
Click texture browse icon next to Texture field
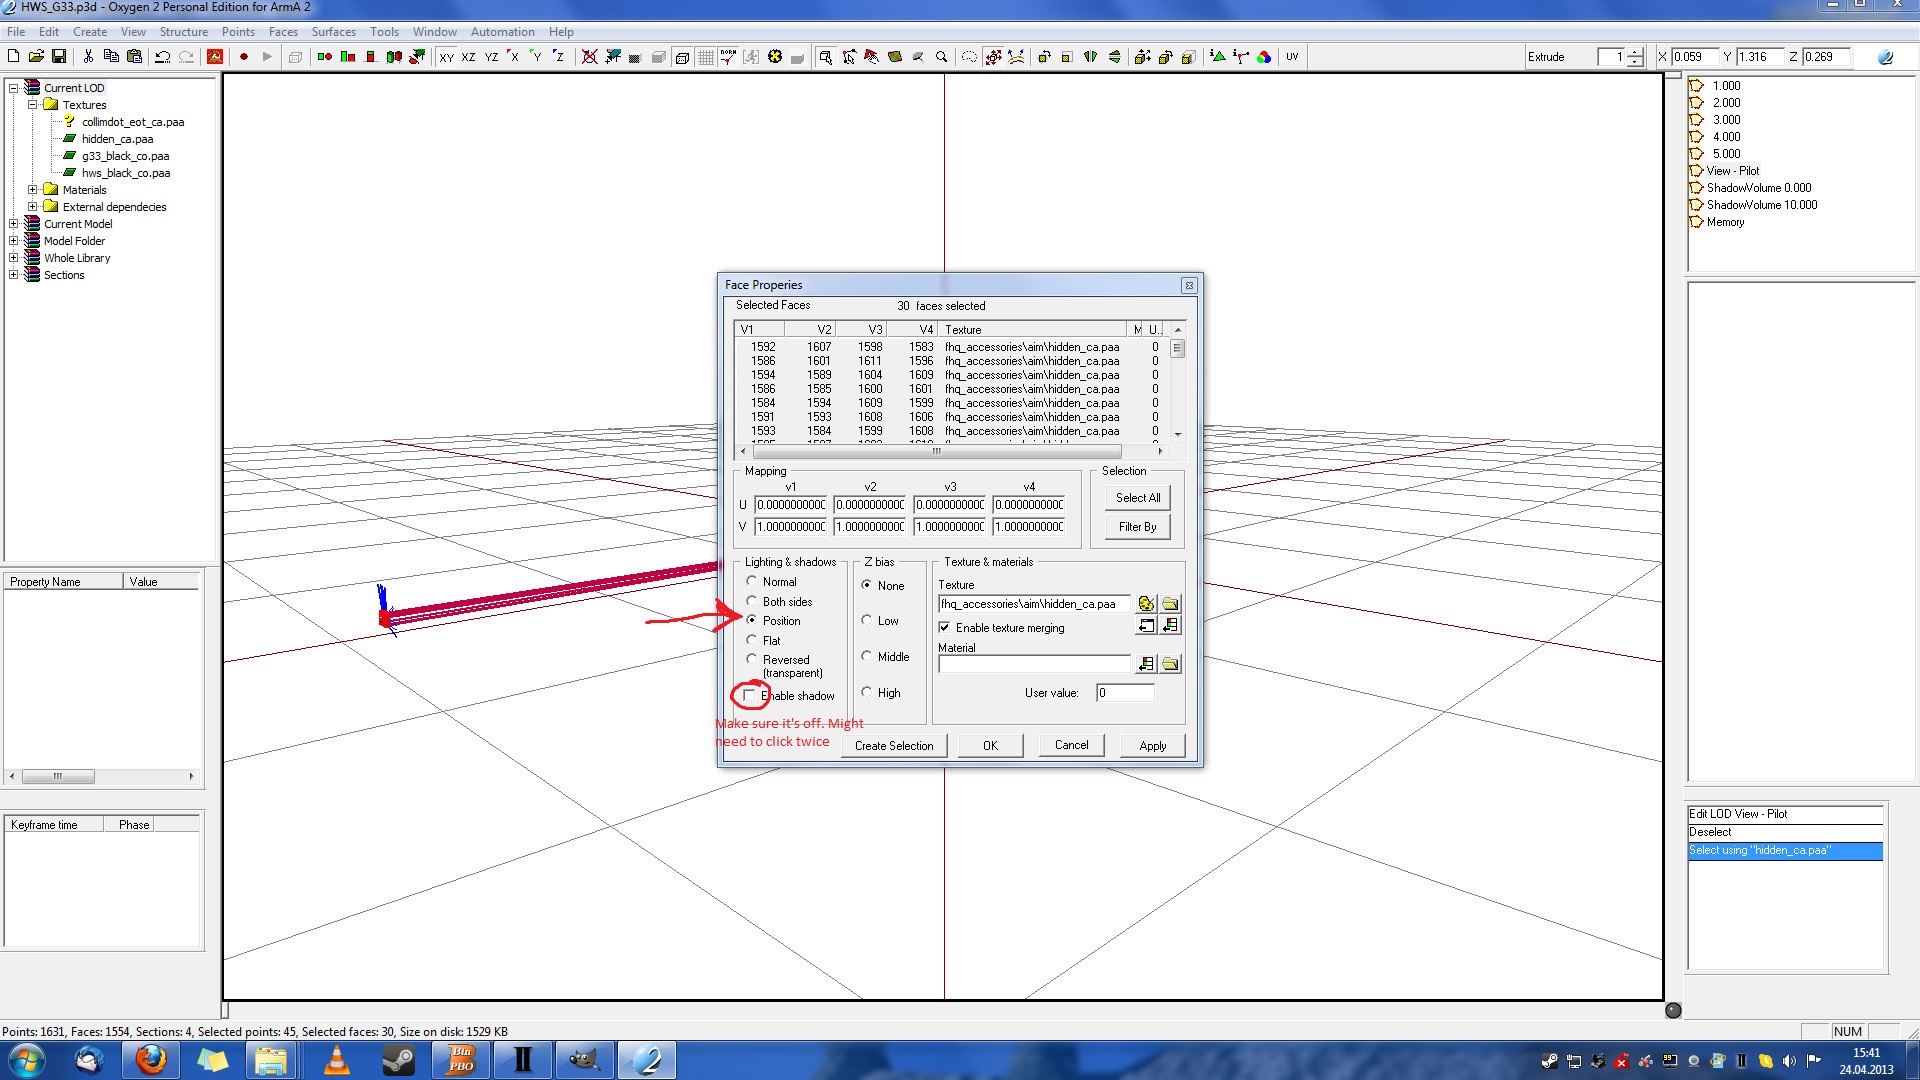pyautogui.click(x=1146, y=604)
